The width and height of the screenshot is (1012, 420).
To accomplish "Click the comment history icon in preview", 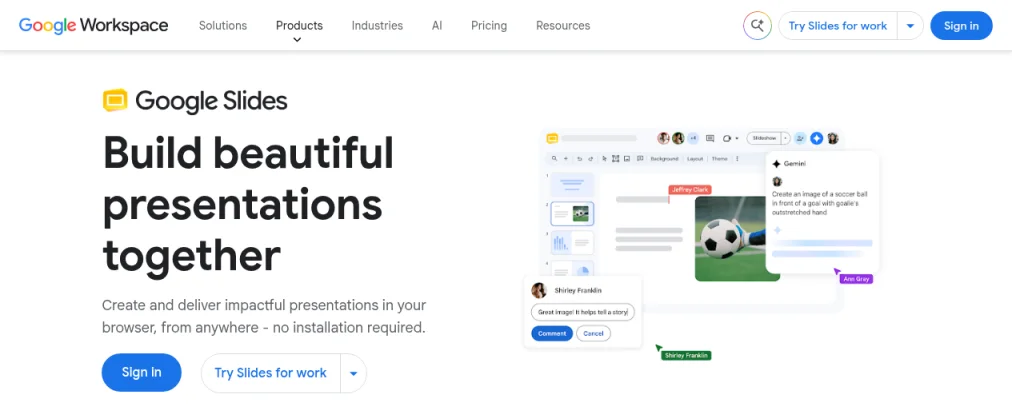I will point(710,138).
